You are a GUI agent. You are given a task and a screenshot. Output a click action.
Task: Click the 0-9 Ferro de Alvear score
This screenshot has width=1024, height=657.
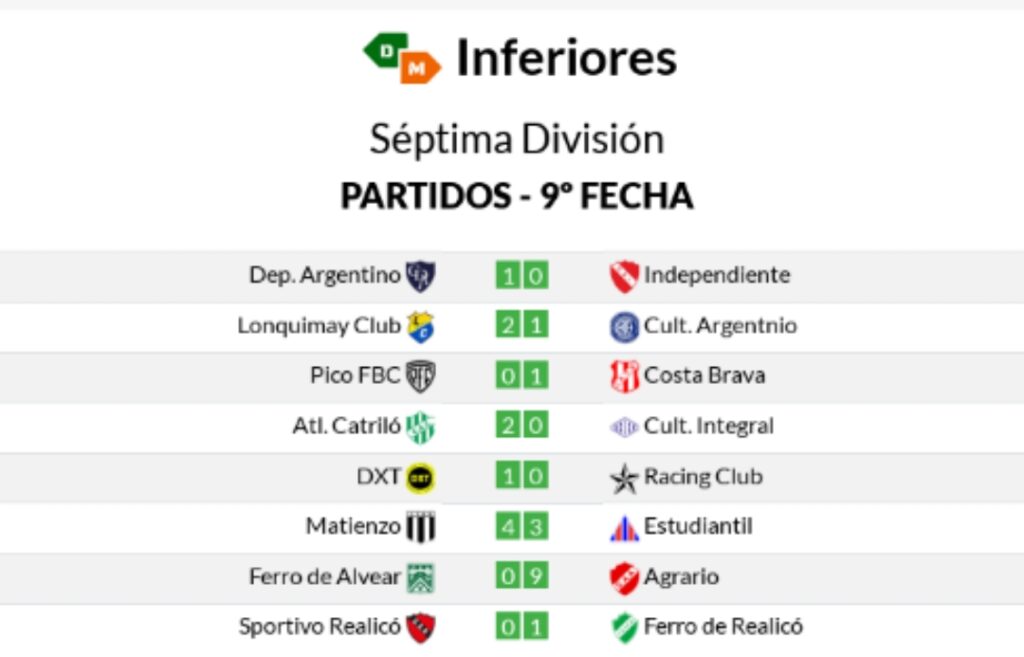[x=522, y=576]
